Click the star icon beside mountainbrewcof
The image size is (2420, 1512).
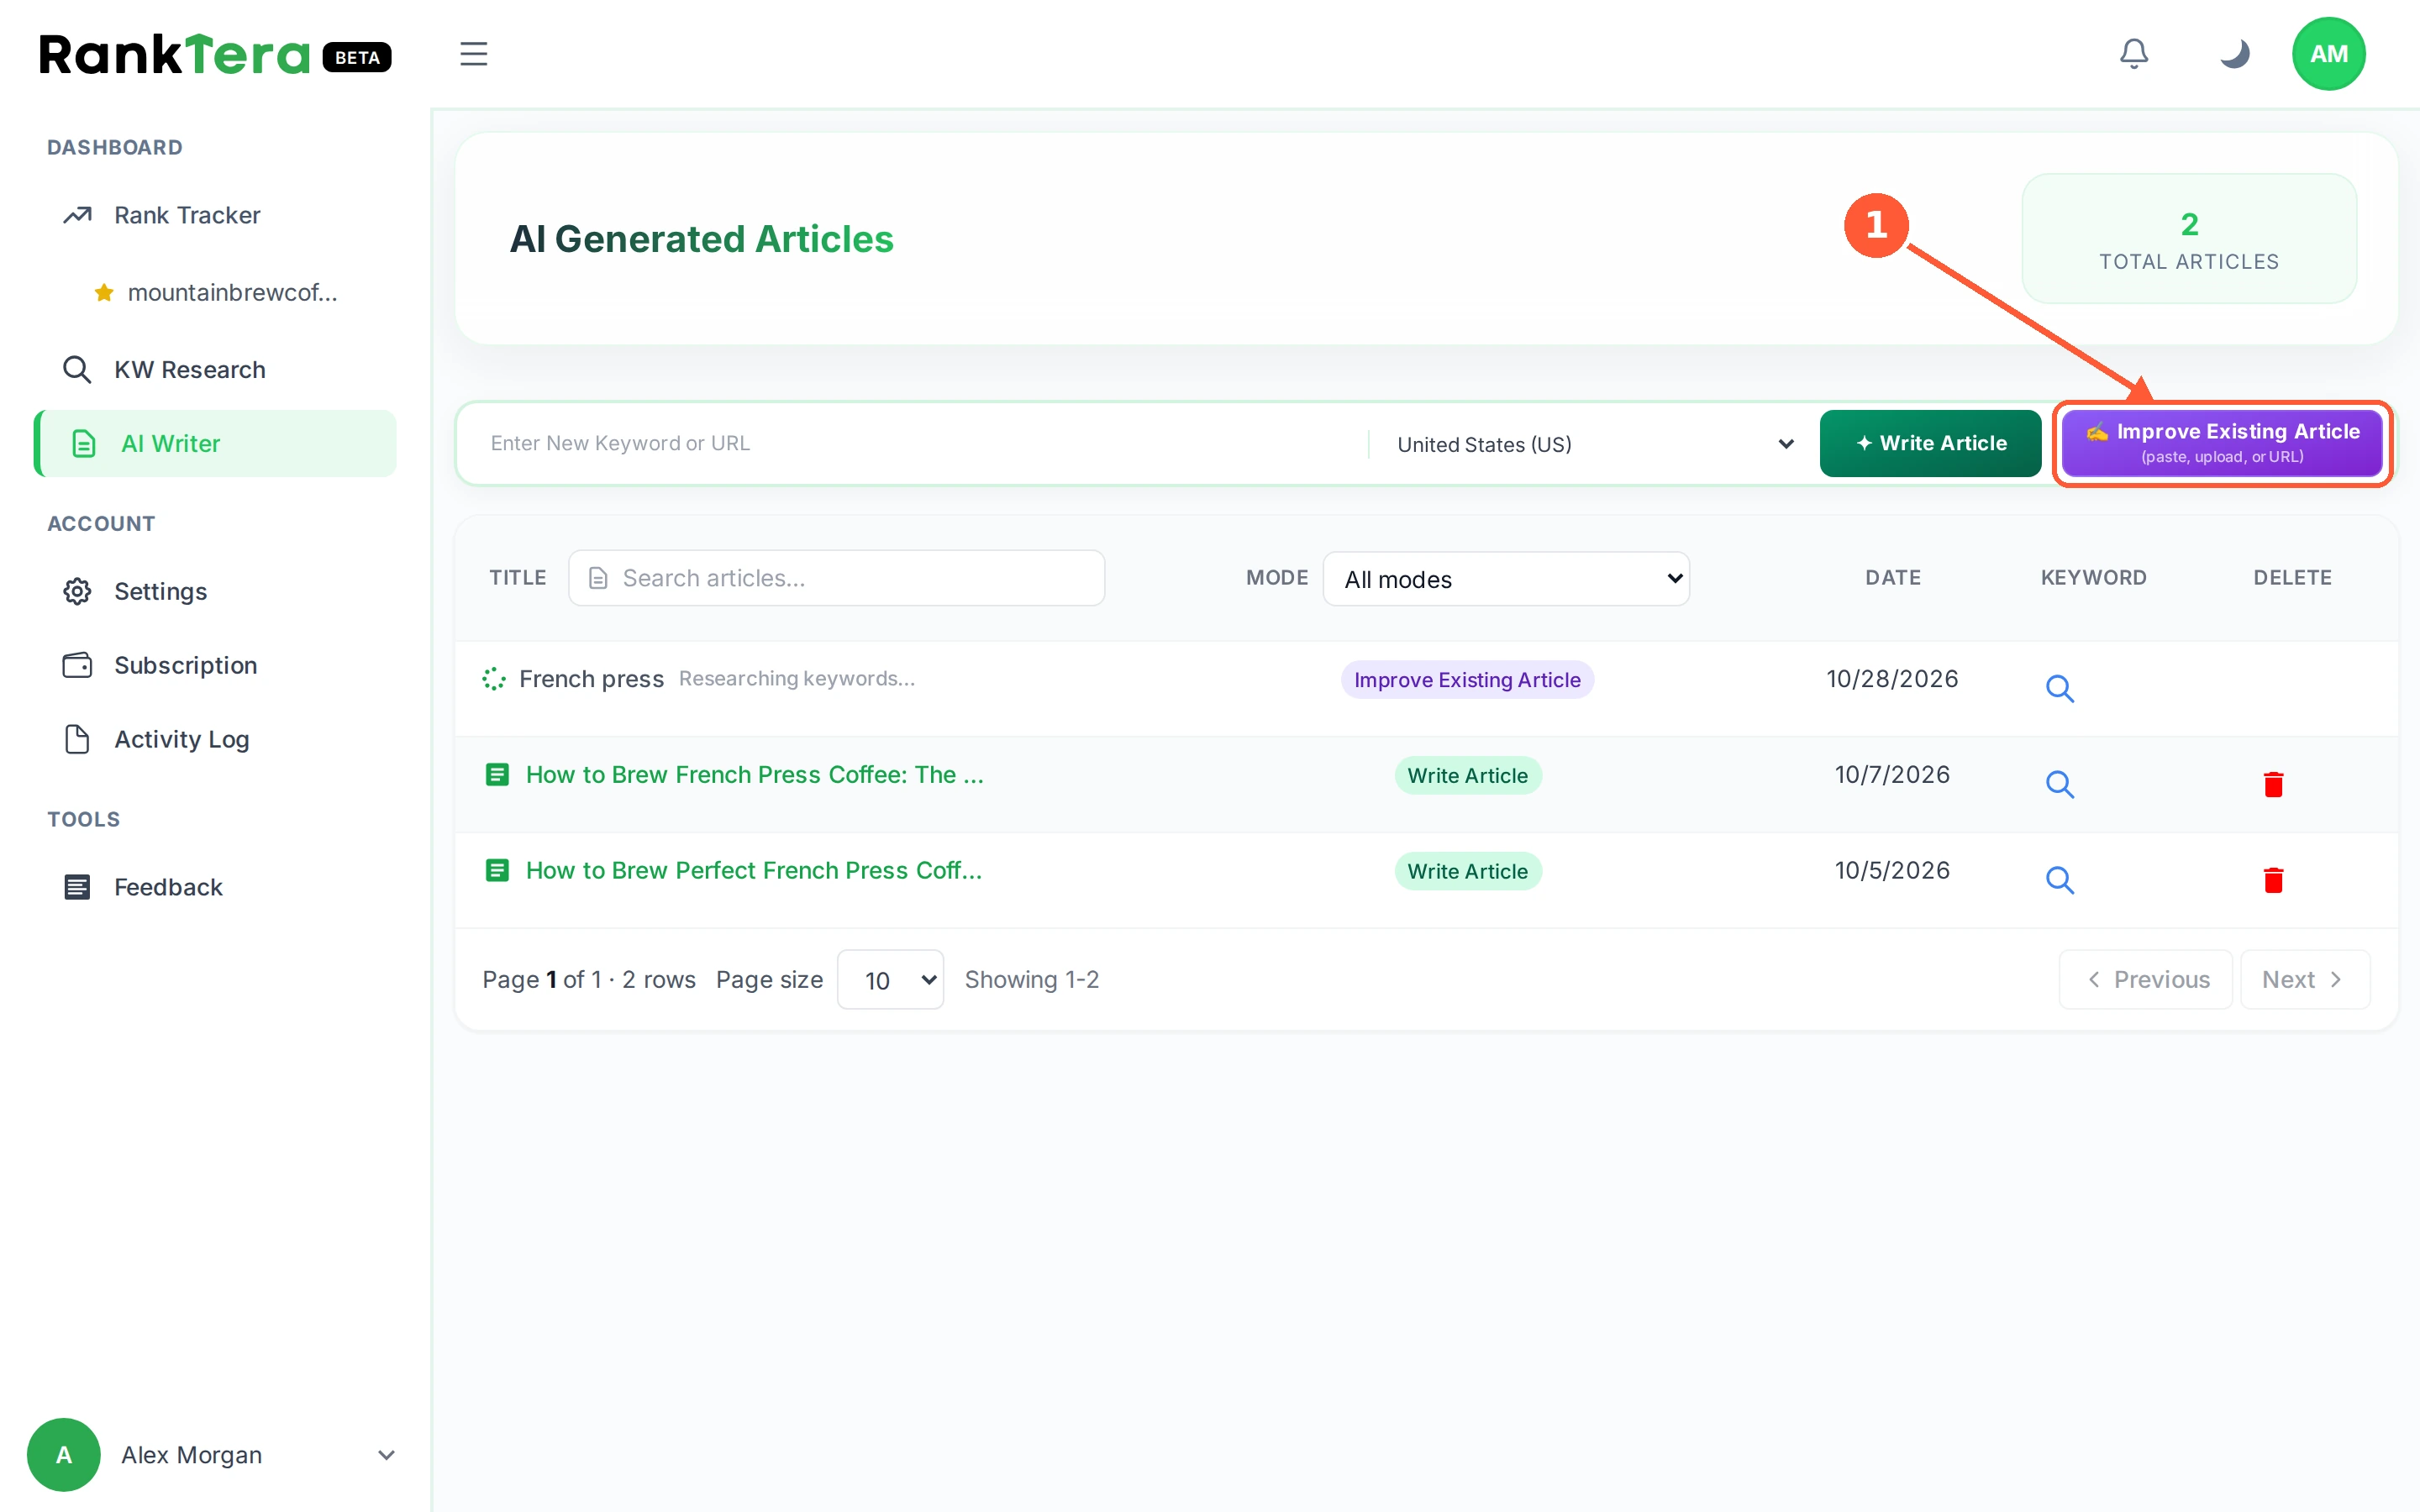pyautogui.click(x=103, y=292)
